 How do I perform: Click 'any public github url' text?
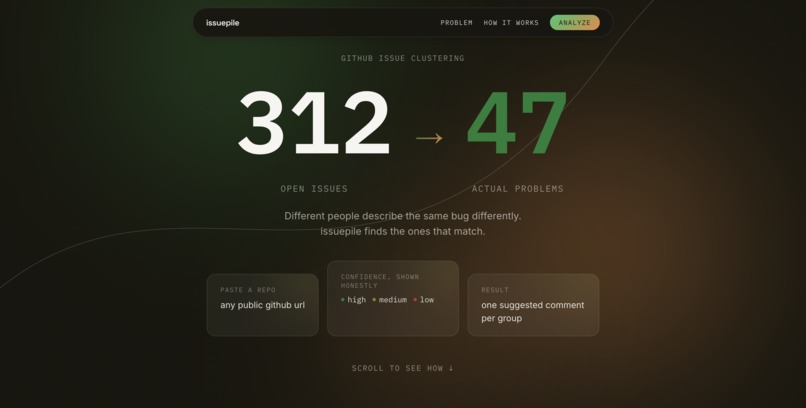click(x=263, y=305)
